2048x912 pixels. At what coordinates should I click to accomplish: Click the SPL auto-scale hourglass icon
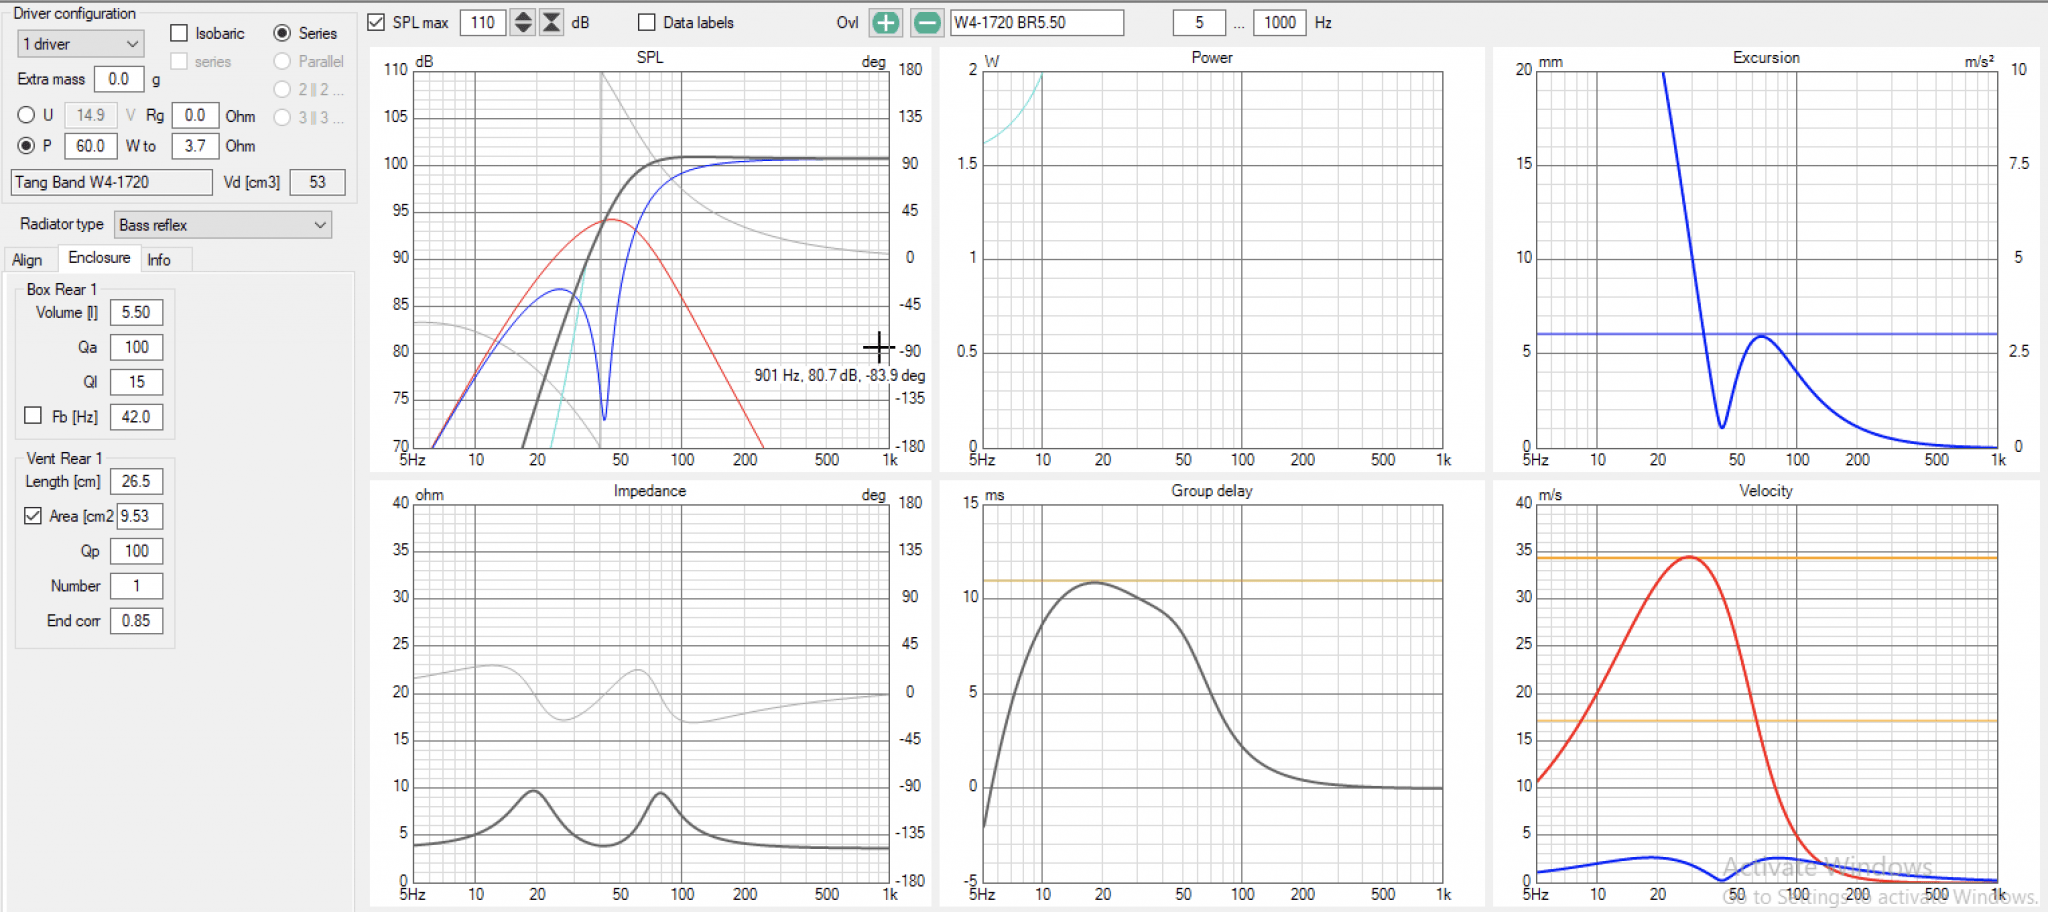(x=551, y=22)
